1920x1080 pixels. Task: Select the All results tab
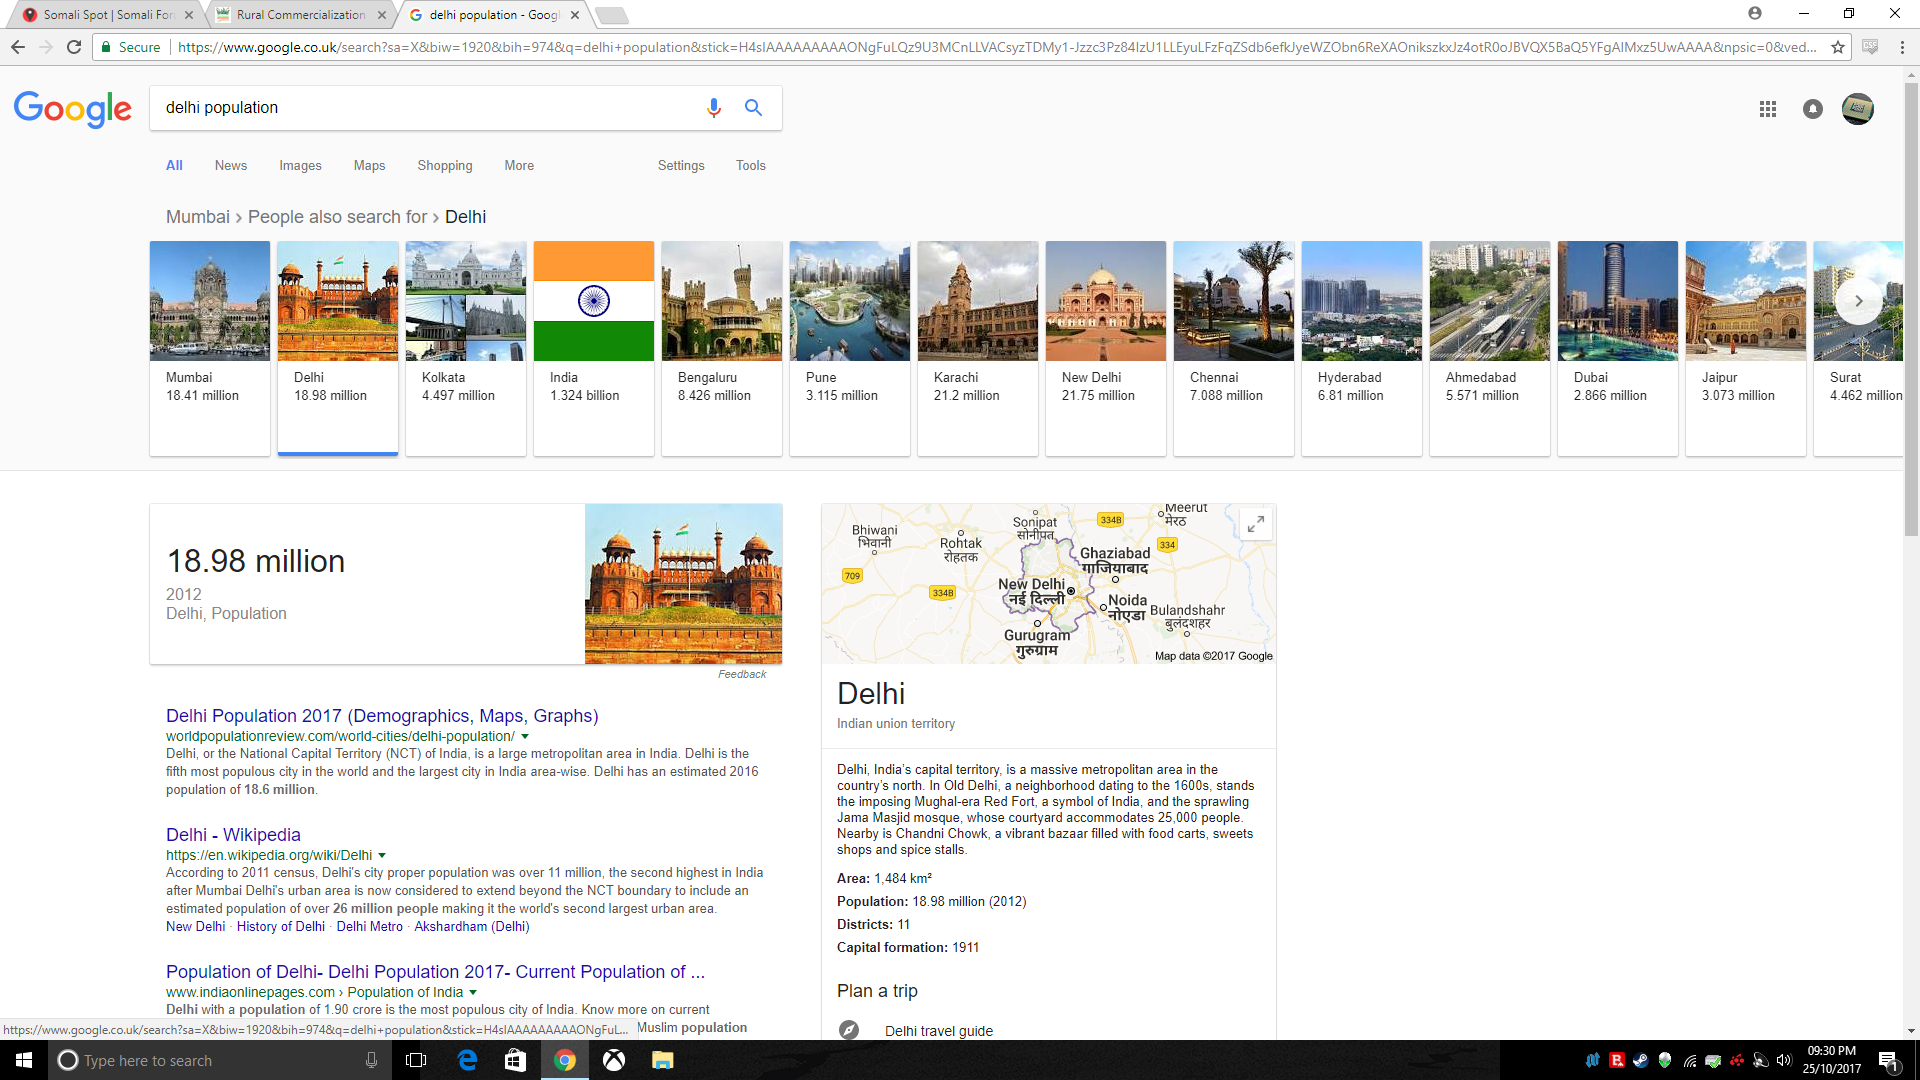[174, 166]
